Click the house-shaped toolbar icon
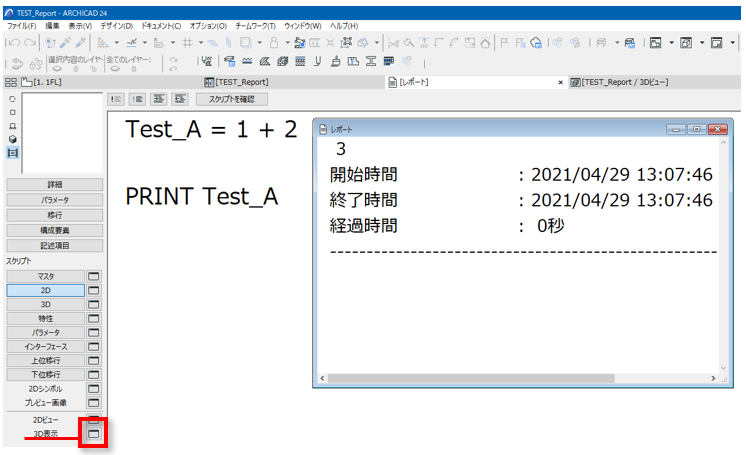This screenshot has height=455, width=746. 485,43
